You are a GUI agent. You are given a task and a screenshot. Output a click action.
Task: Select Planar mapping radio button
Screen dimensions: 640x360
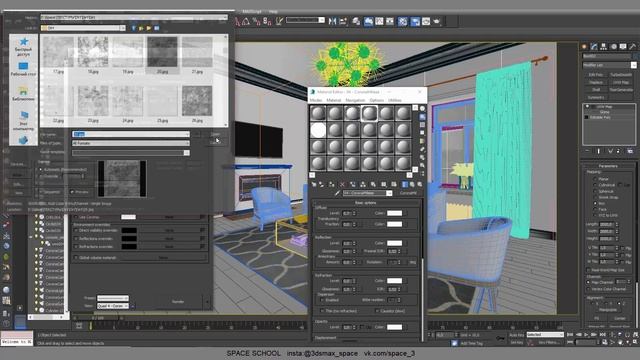(x=595, y=179)
